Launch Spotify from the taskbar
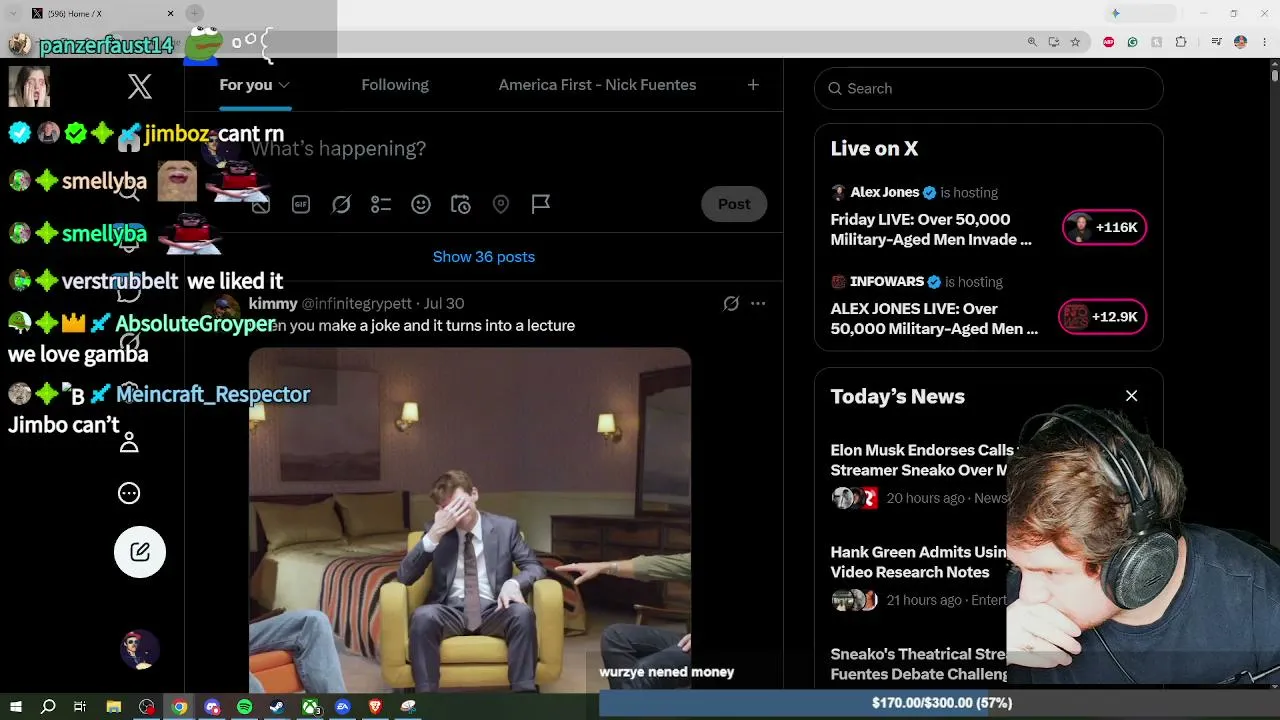This screenshot has width=1280, height=720. (x=245, y=707)
